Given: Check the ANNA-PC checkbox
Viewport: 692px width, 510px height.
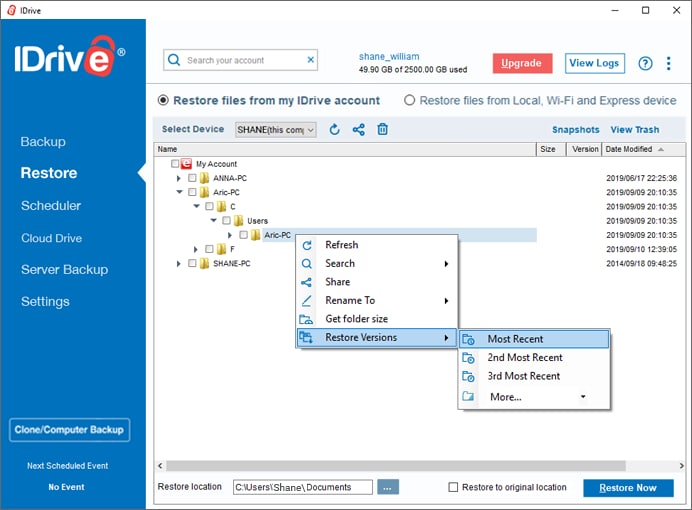Looking at the screenshot, I should pyautogui.click(x=192, y=178).
